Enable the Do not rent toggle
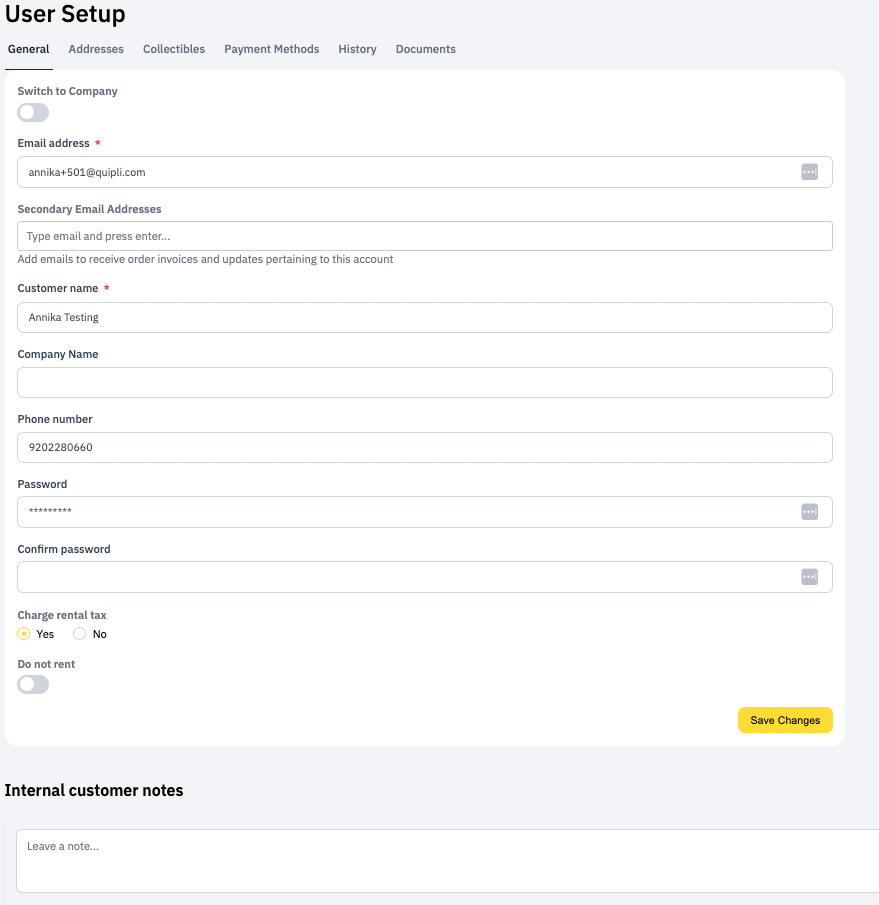The image size is (879, 905). [32, 684]
